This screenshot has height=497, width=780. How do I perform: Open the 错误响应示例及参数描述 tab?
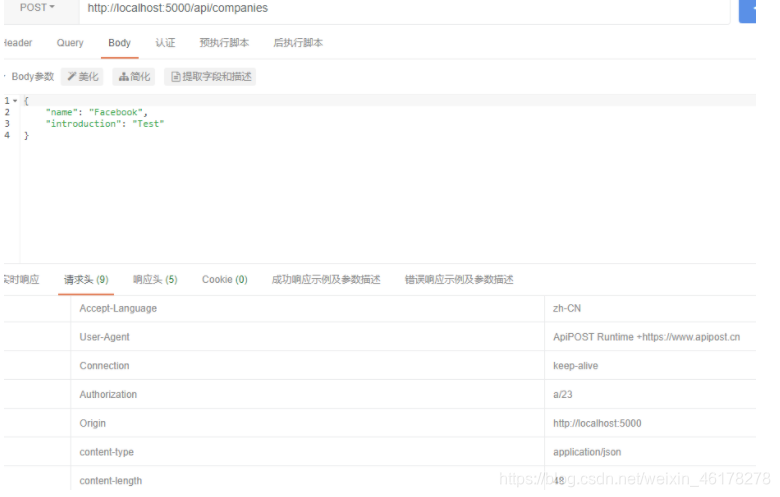pyautogui.click(x=459, y=280)
